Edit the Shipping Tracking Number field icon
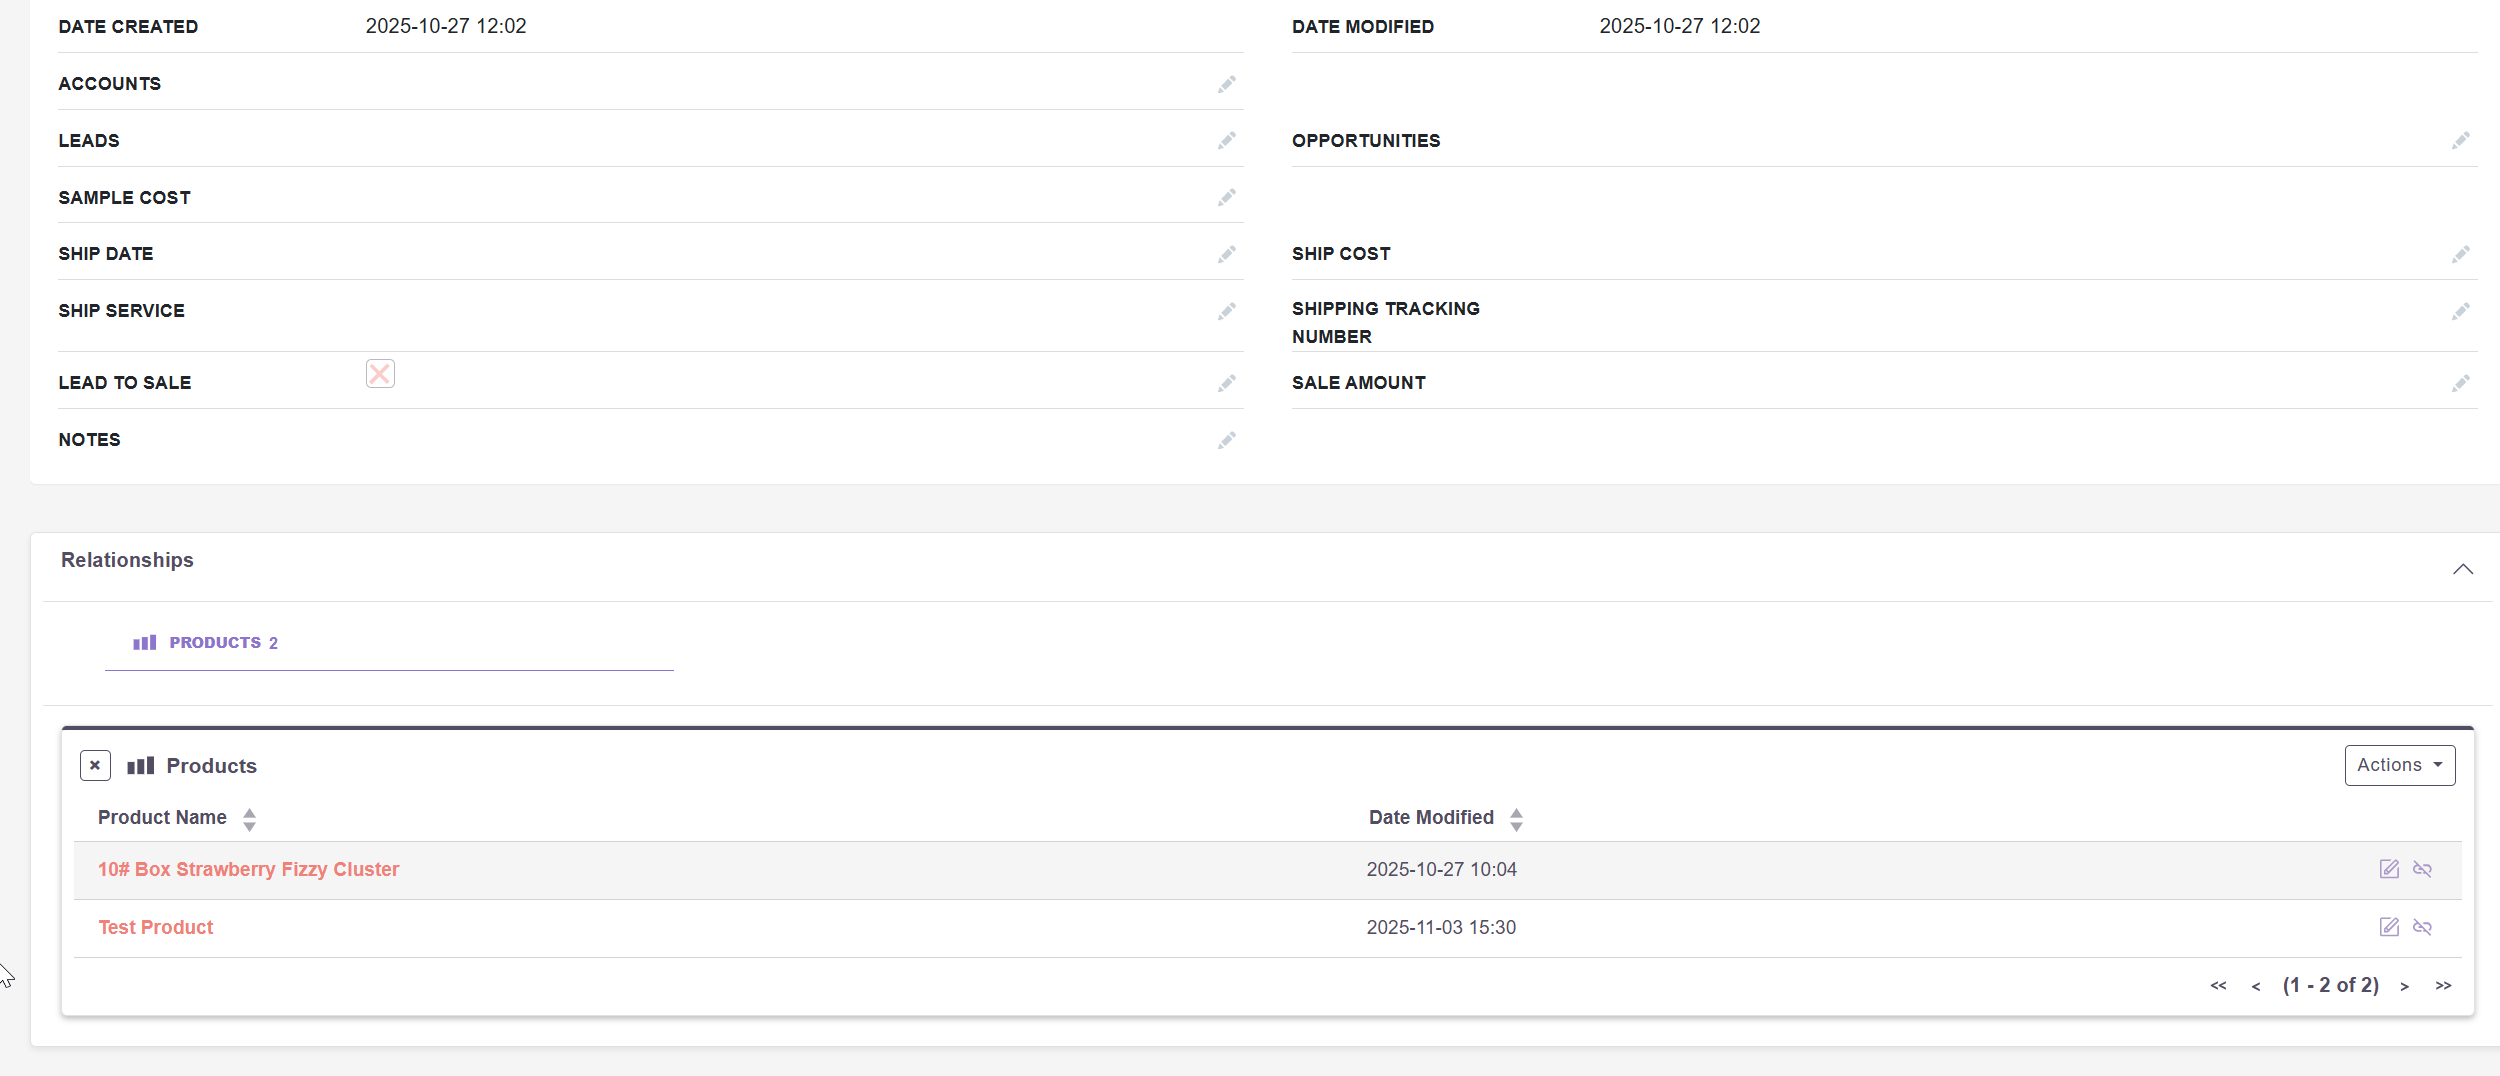The height and width of the screenshot is (1076, 2500). pyautogui.click(x=2460, y=312)
